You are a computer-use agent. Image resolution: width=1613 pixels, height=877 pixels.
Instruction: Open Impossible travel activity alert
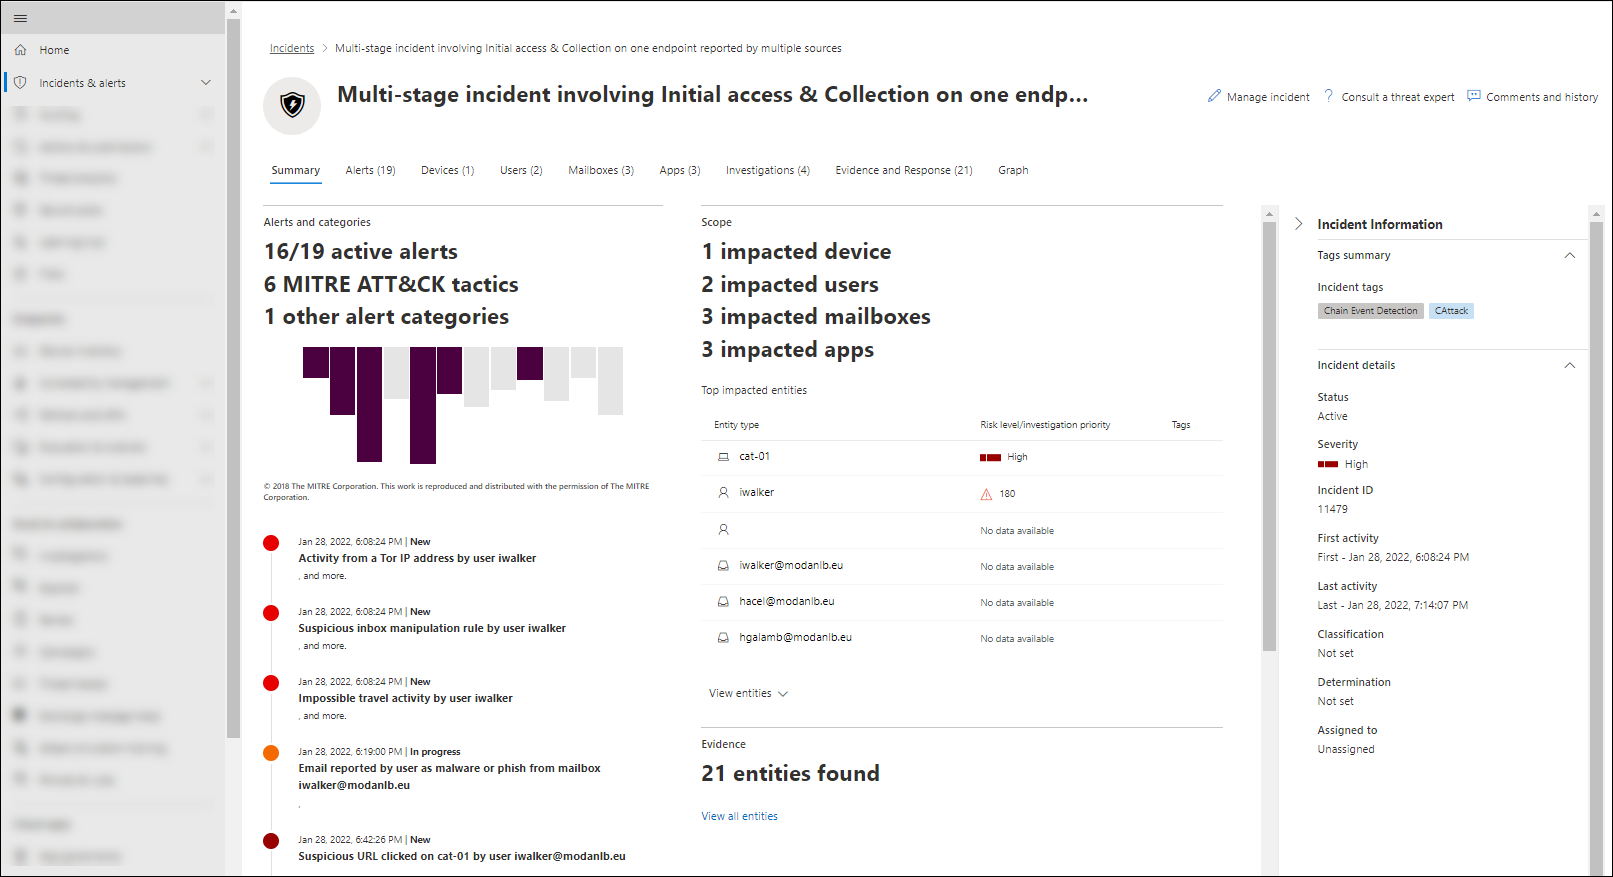(405, 699)
